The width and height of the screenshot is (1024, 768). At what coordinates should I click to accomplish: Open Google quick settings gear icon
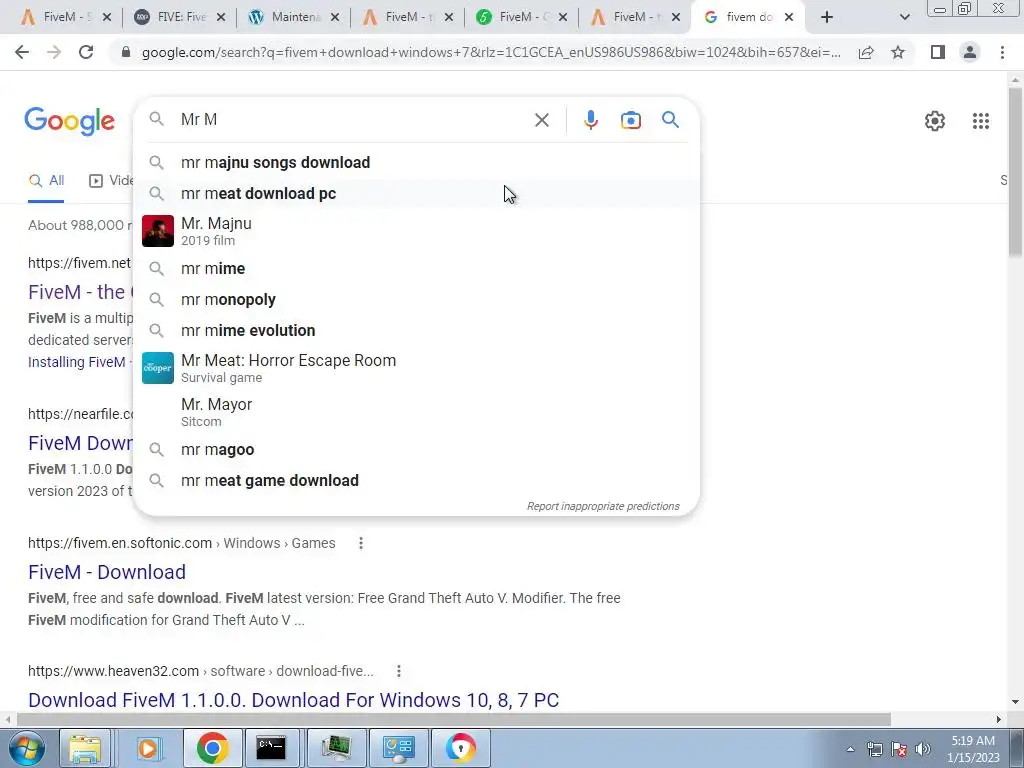click(x=935, y=121)
